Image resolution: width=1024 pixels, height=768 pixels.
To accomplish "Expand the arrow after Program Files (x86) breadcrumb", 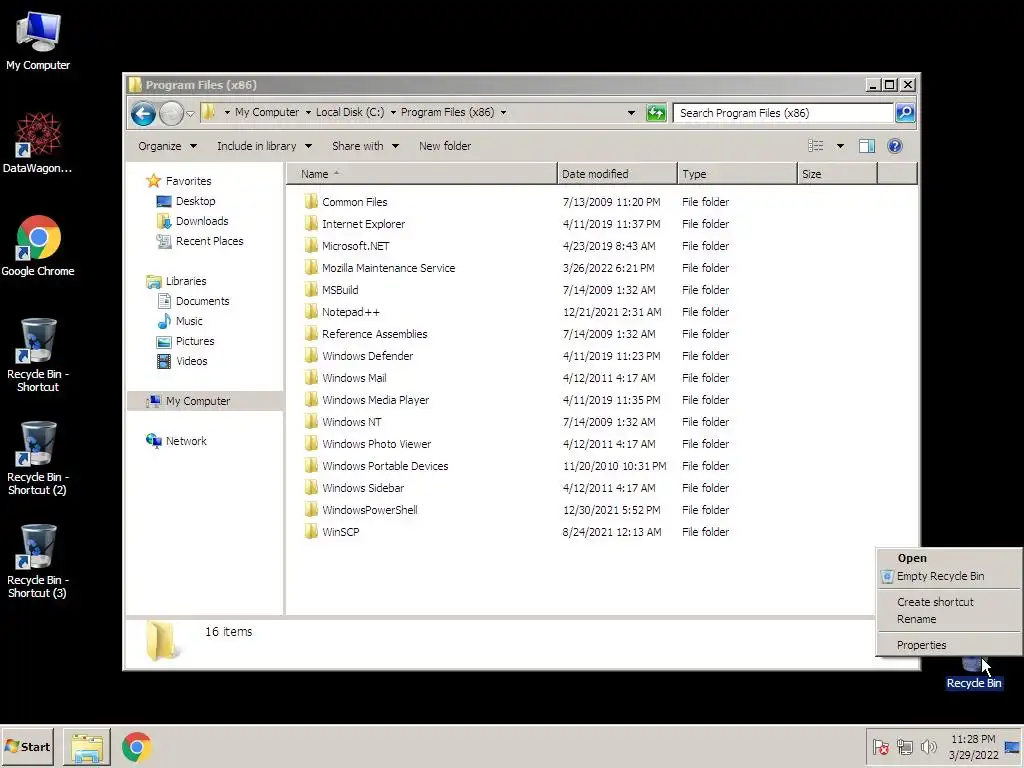I will tap(503, 112).
